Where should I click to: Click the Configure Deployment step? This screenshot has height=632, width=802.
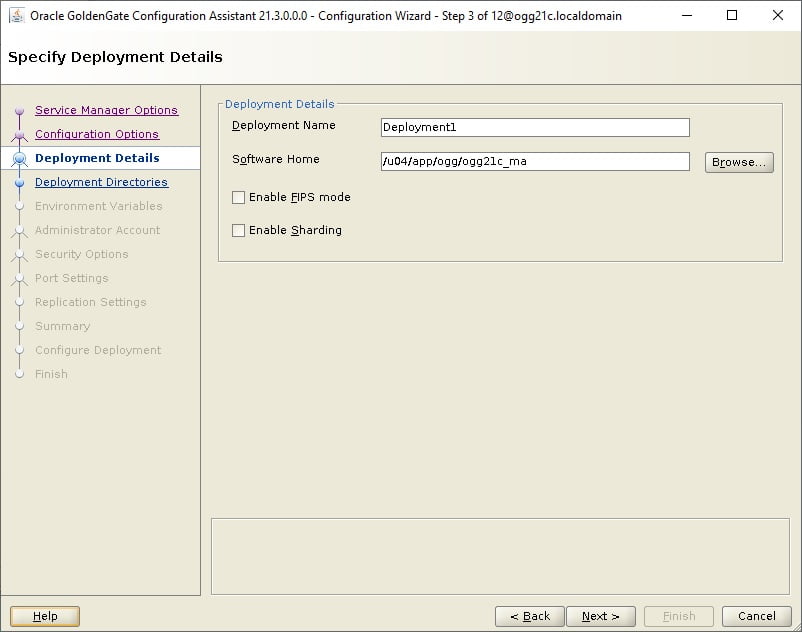tap(98, 350)
